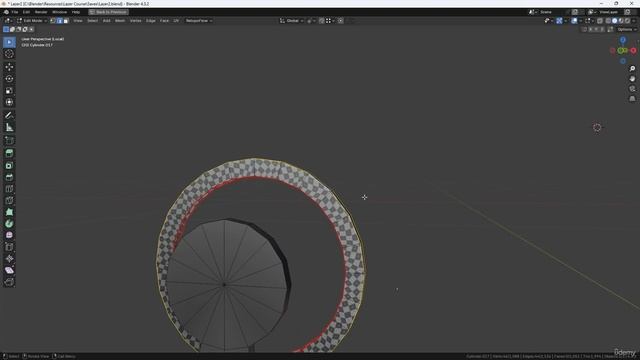Select the Cursor tool

[x=9, y=54]
